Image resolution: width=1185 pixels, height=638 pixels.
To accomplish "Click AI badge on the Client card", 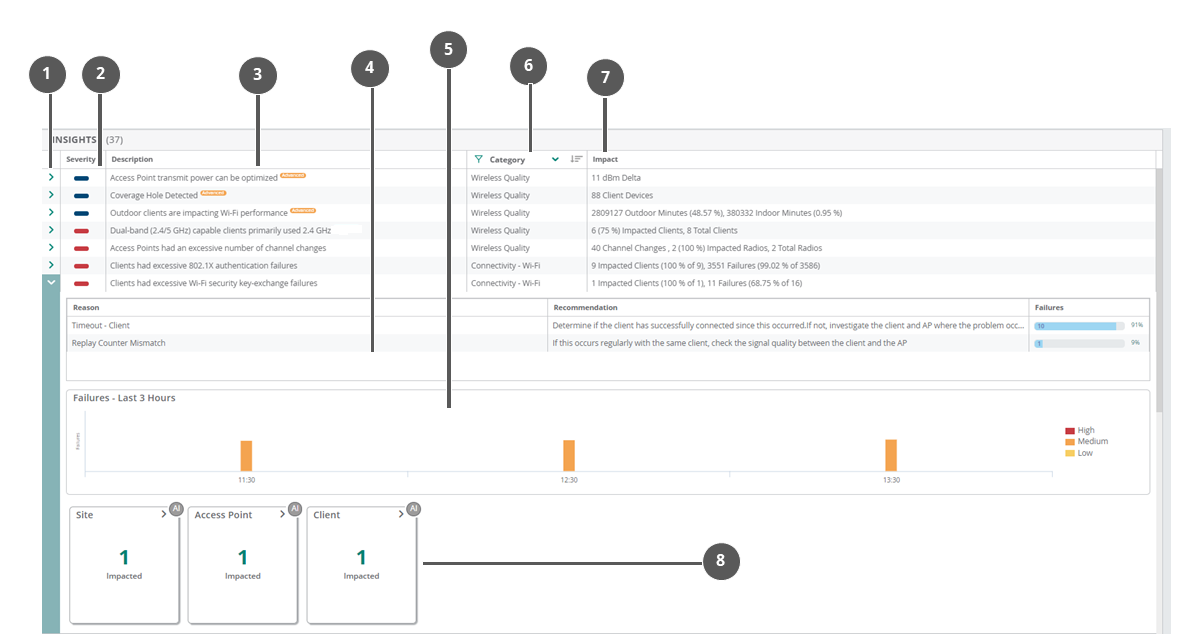I will 413,509.
